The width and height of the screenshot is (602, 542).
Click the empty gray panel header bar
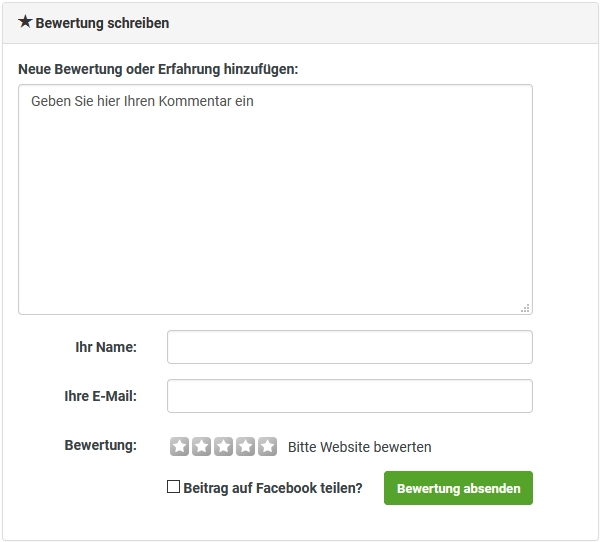point(400,23)
